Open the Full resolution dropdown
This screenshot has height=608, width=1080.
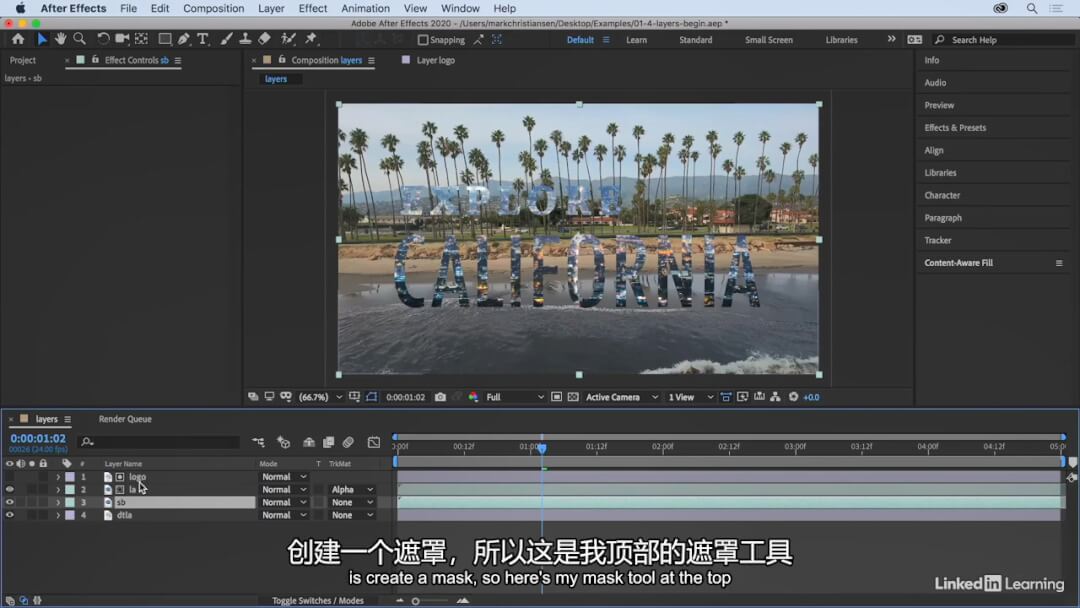tap(515, 397)
